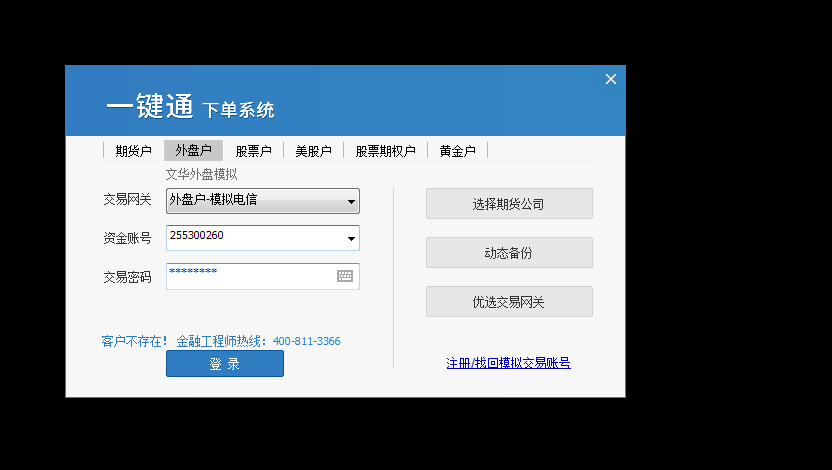Click the 一键通 title text
The height and width of the screenshot is (470, 832).
(150, 106)
